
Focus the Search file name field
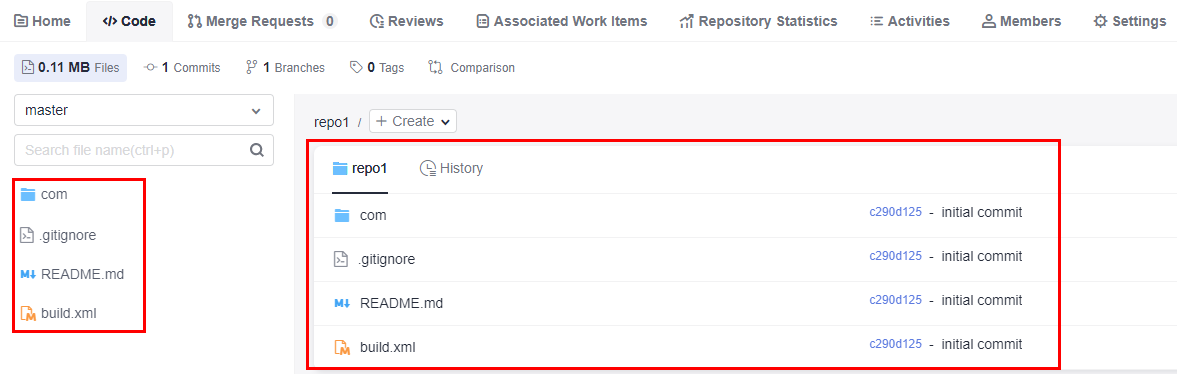coord(131,149)
